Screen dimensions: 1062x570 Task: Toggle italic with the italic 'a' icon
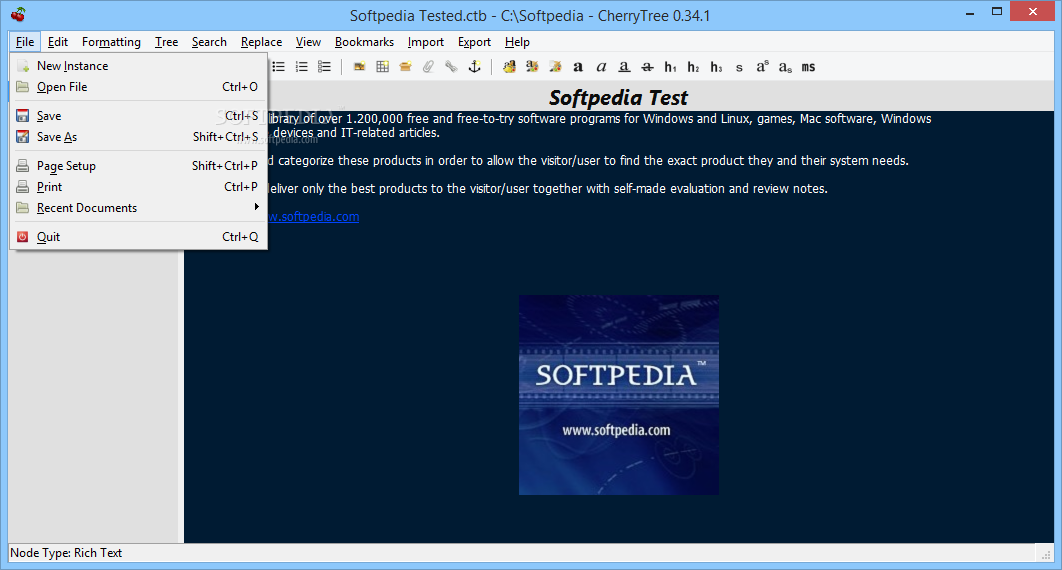point(601,66)
